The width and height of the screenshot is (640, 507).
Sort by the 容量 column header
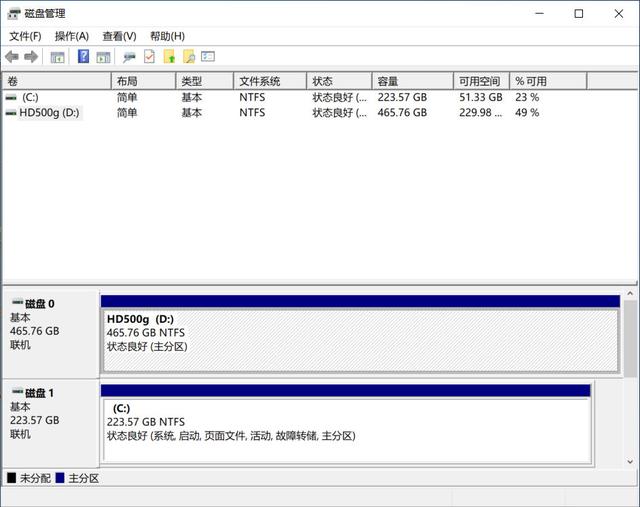413,81
